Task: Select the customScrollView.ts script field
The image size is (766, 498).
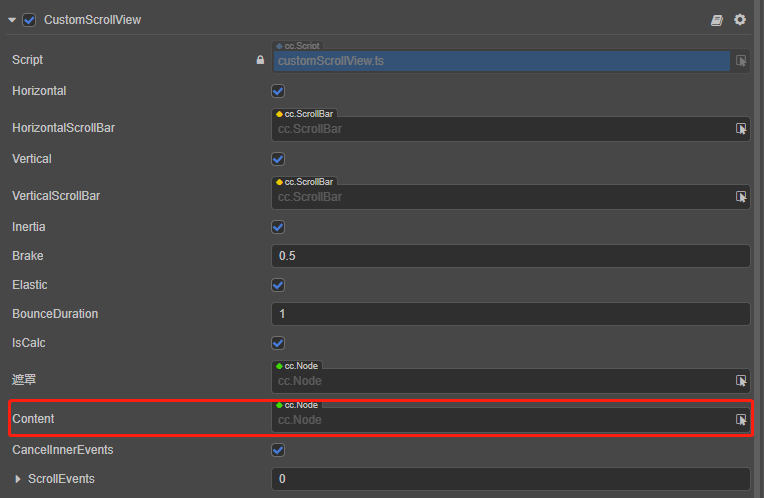Action: (x=502, y=61)
